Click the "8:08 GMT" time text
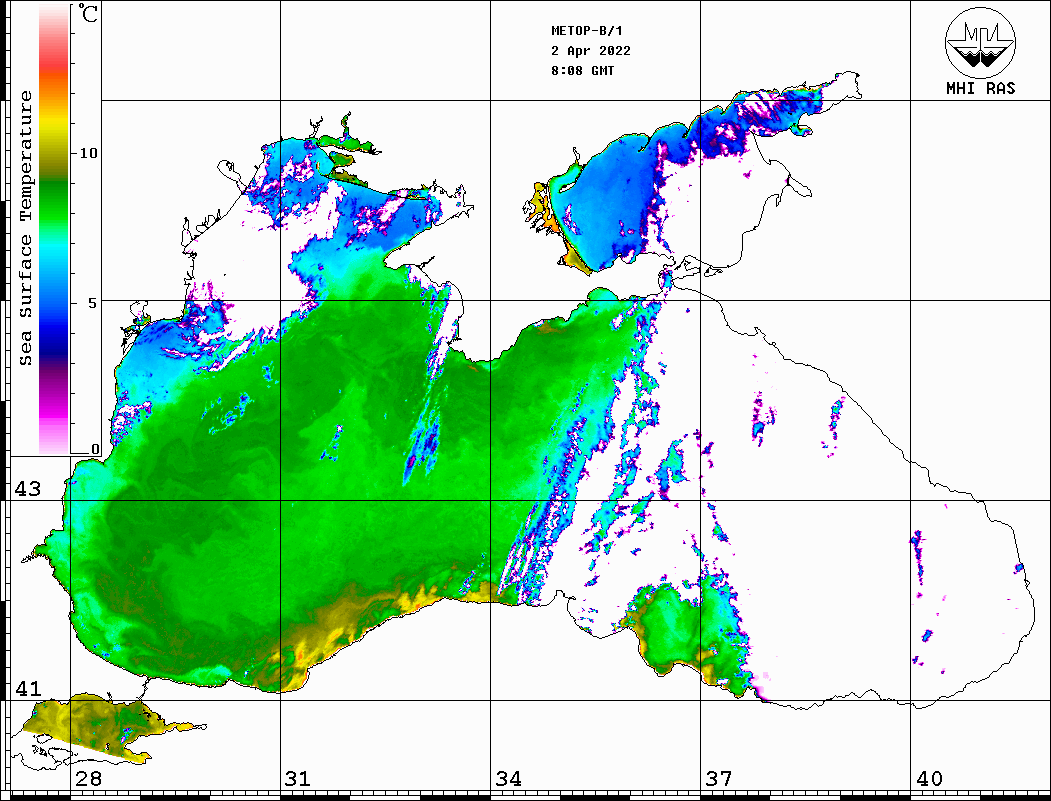The width and height of the screenshot is (1051, 801). point(582,70)
